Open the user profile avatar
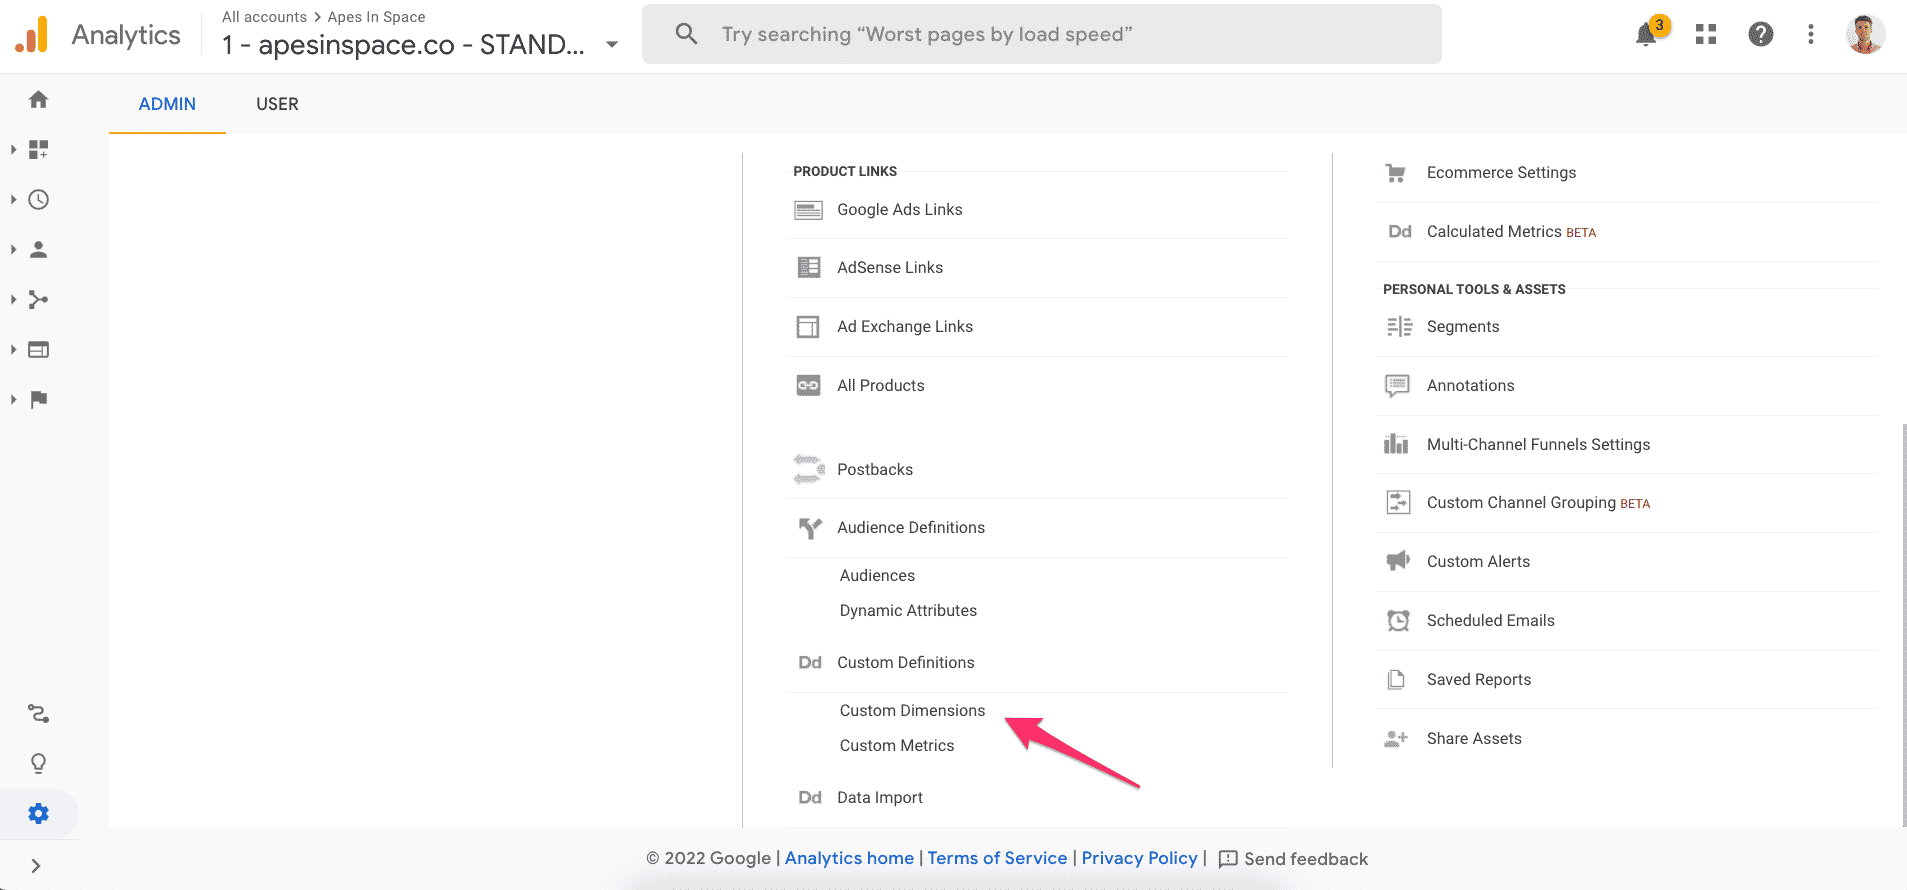This screenshot has width=1907, height=890. tap(1864, 34)
